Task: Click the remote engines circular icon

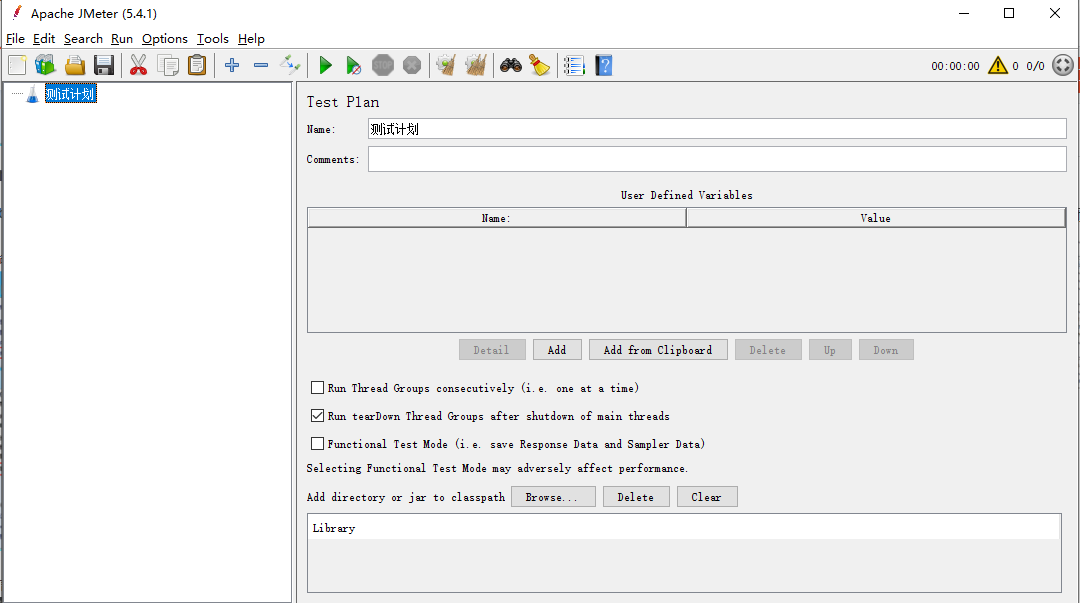Action: coord(1063,65)
